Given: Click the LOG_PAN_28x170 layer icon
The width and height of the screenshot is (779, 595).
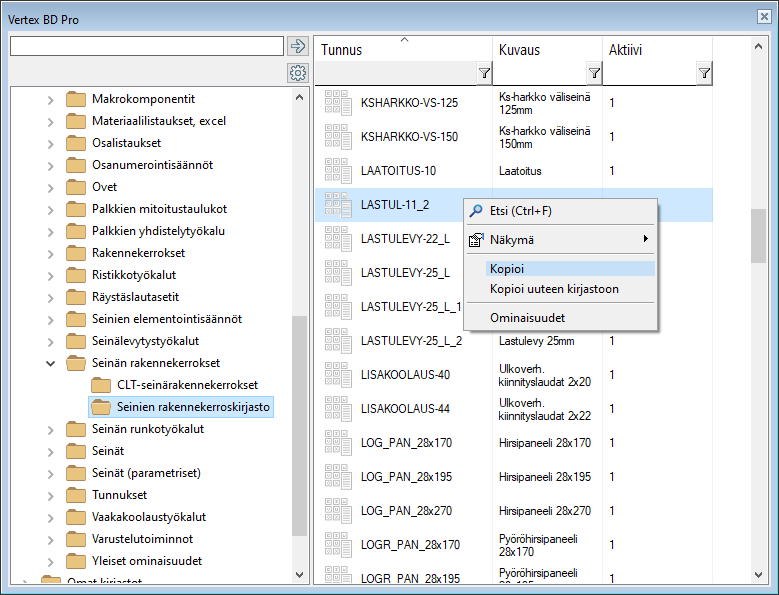Looking at the screenshot, I should click(337, 442).
